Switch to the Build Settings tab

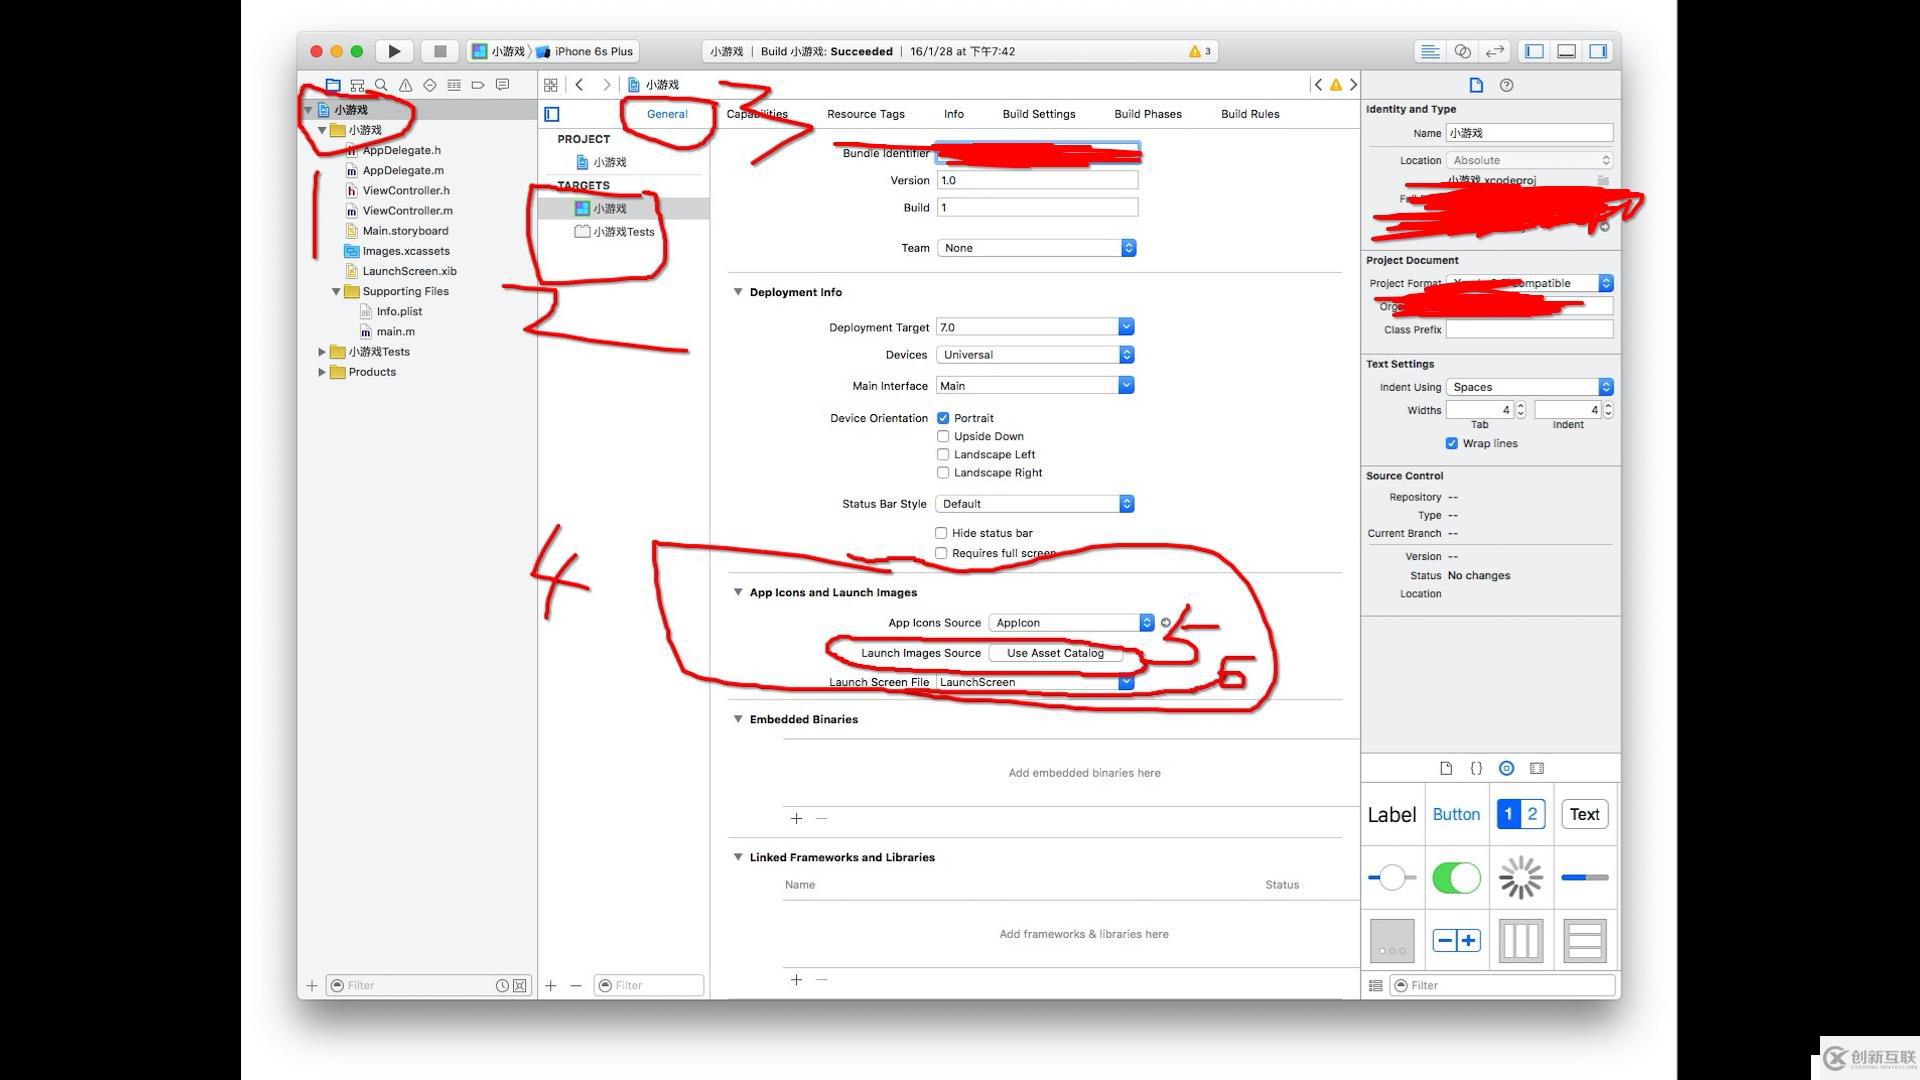(1038, 114)
